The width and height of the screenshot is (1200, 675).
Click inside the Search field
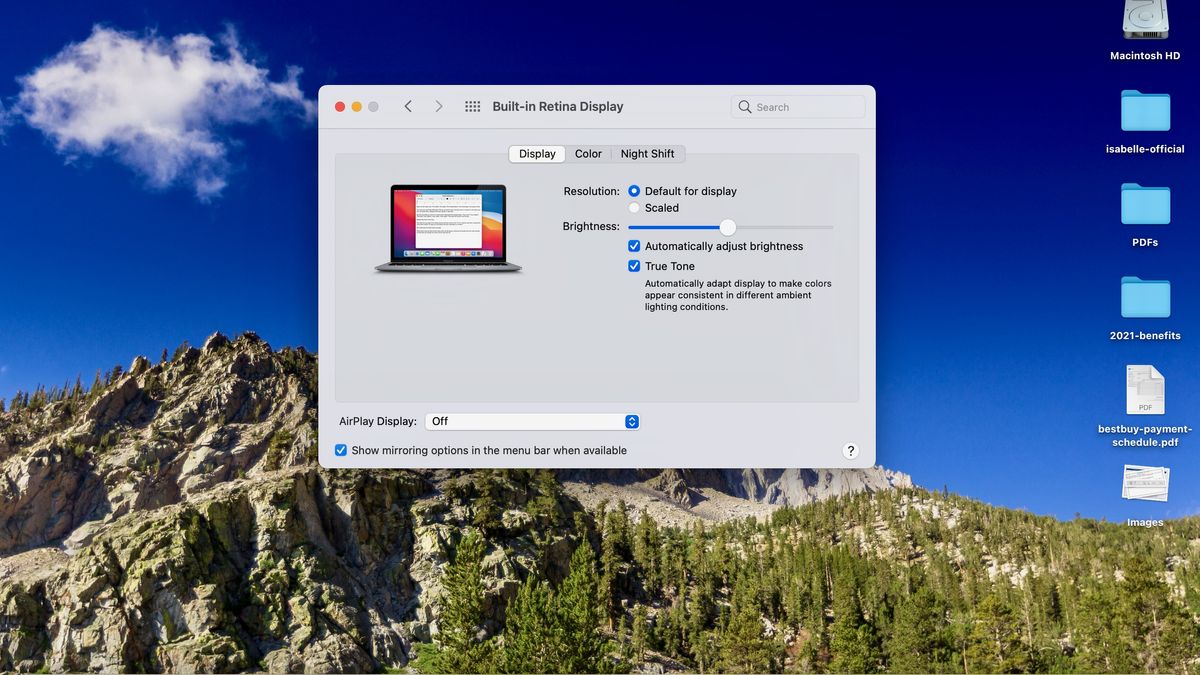coord(795,106)
